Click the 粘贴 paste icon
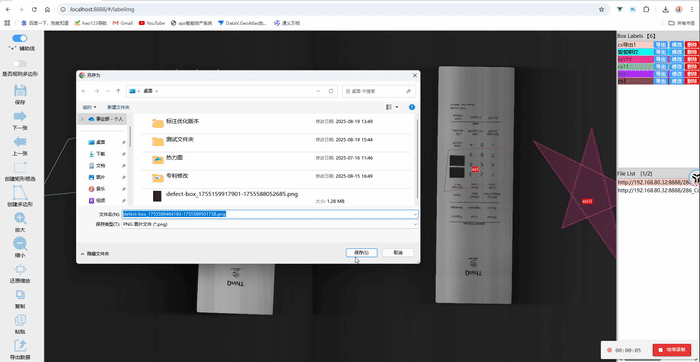This screenshot has height=362, width=700. pos(20,320)
